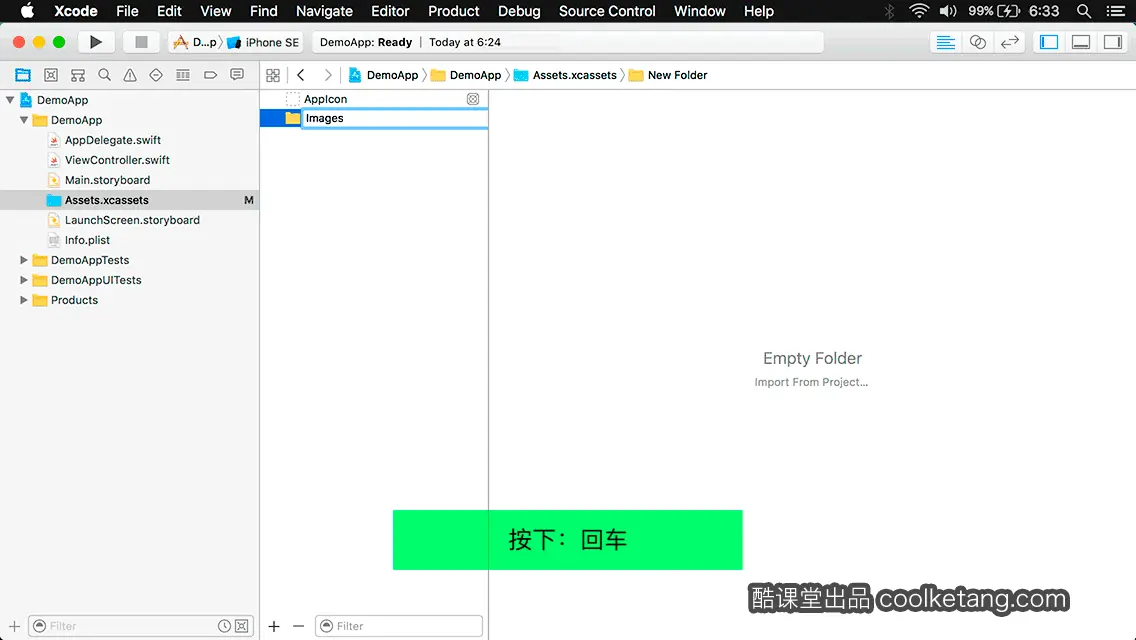Open the Edit menu
This screenshot has height=640, width=1136.
pos(169,11)
